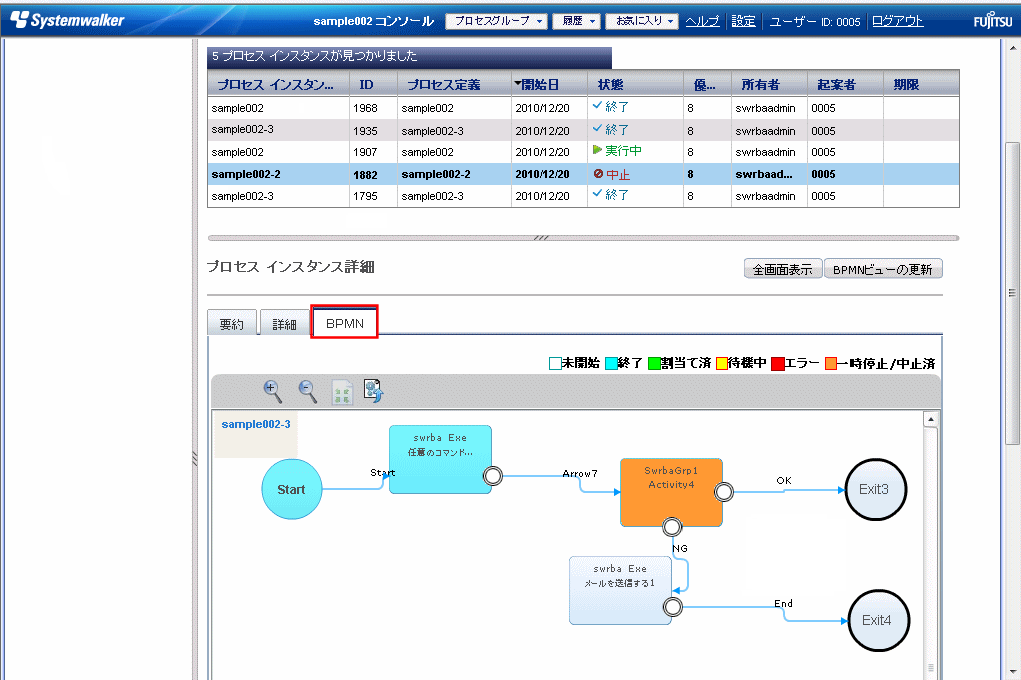This screenshot has width=1021, height=680.
Task: Select the orange SwrbaGrp1 Activity4 node
Action: click(670, 492)
